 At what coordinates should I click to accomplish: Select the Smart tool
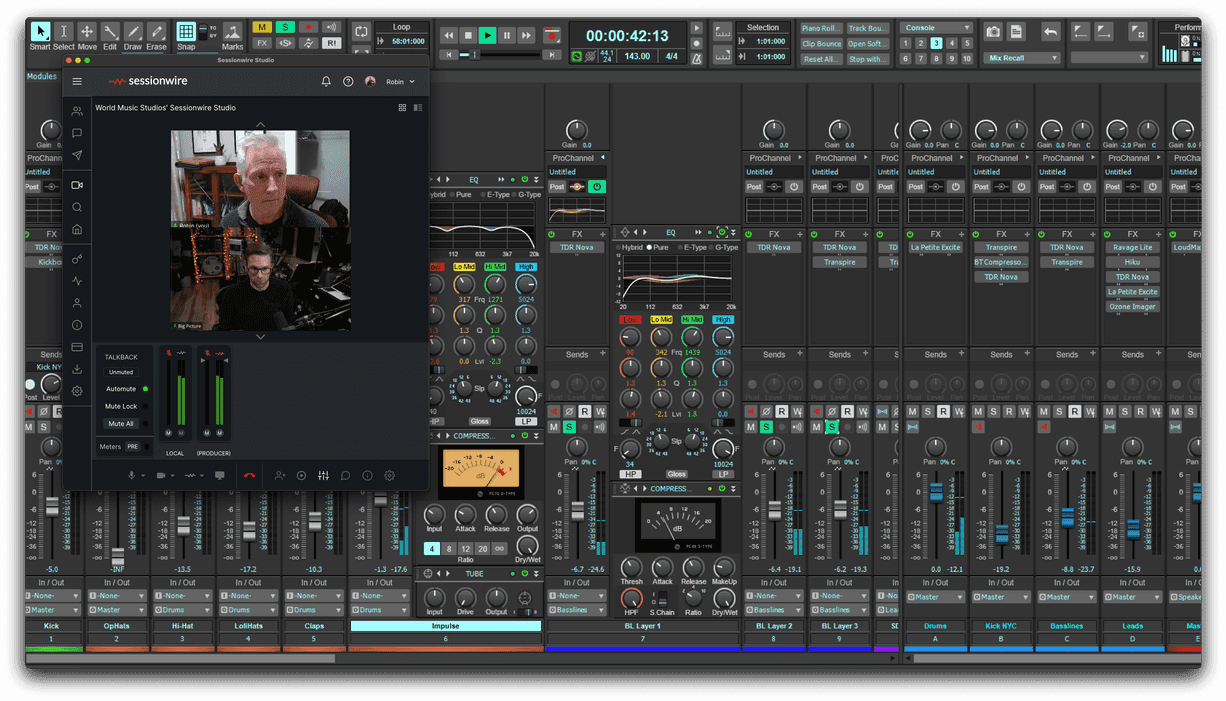[41, 32]
